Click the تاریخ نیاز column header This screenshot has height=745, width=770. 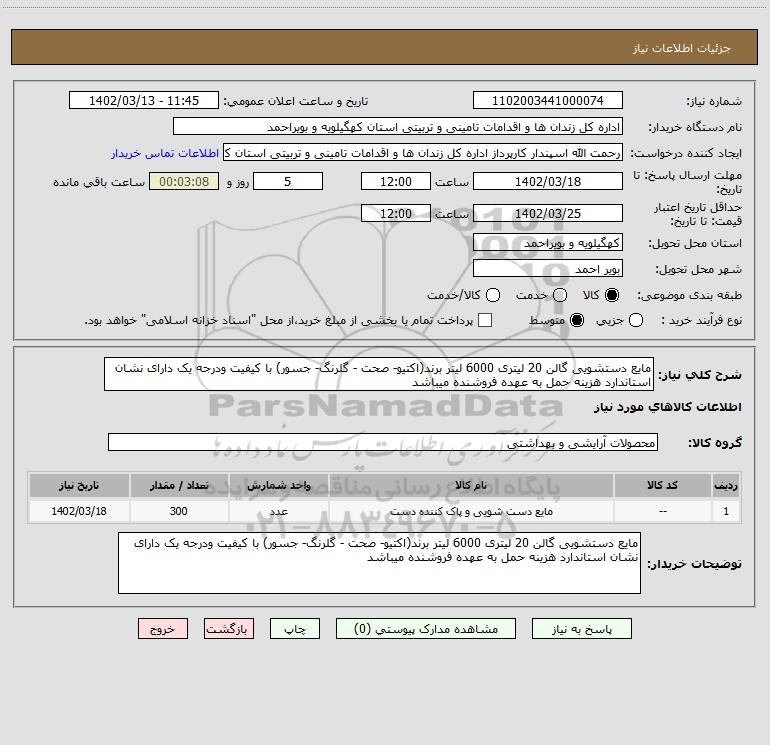(x=79, y=486)
